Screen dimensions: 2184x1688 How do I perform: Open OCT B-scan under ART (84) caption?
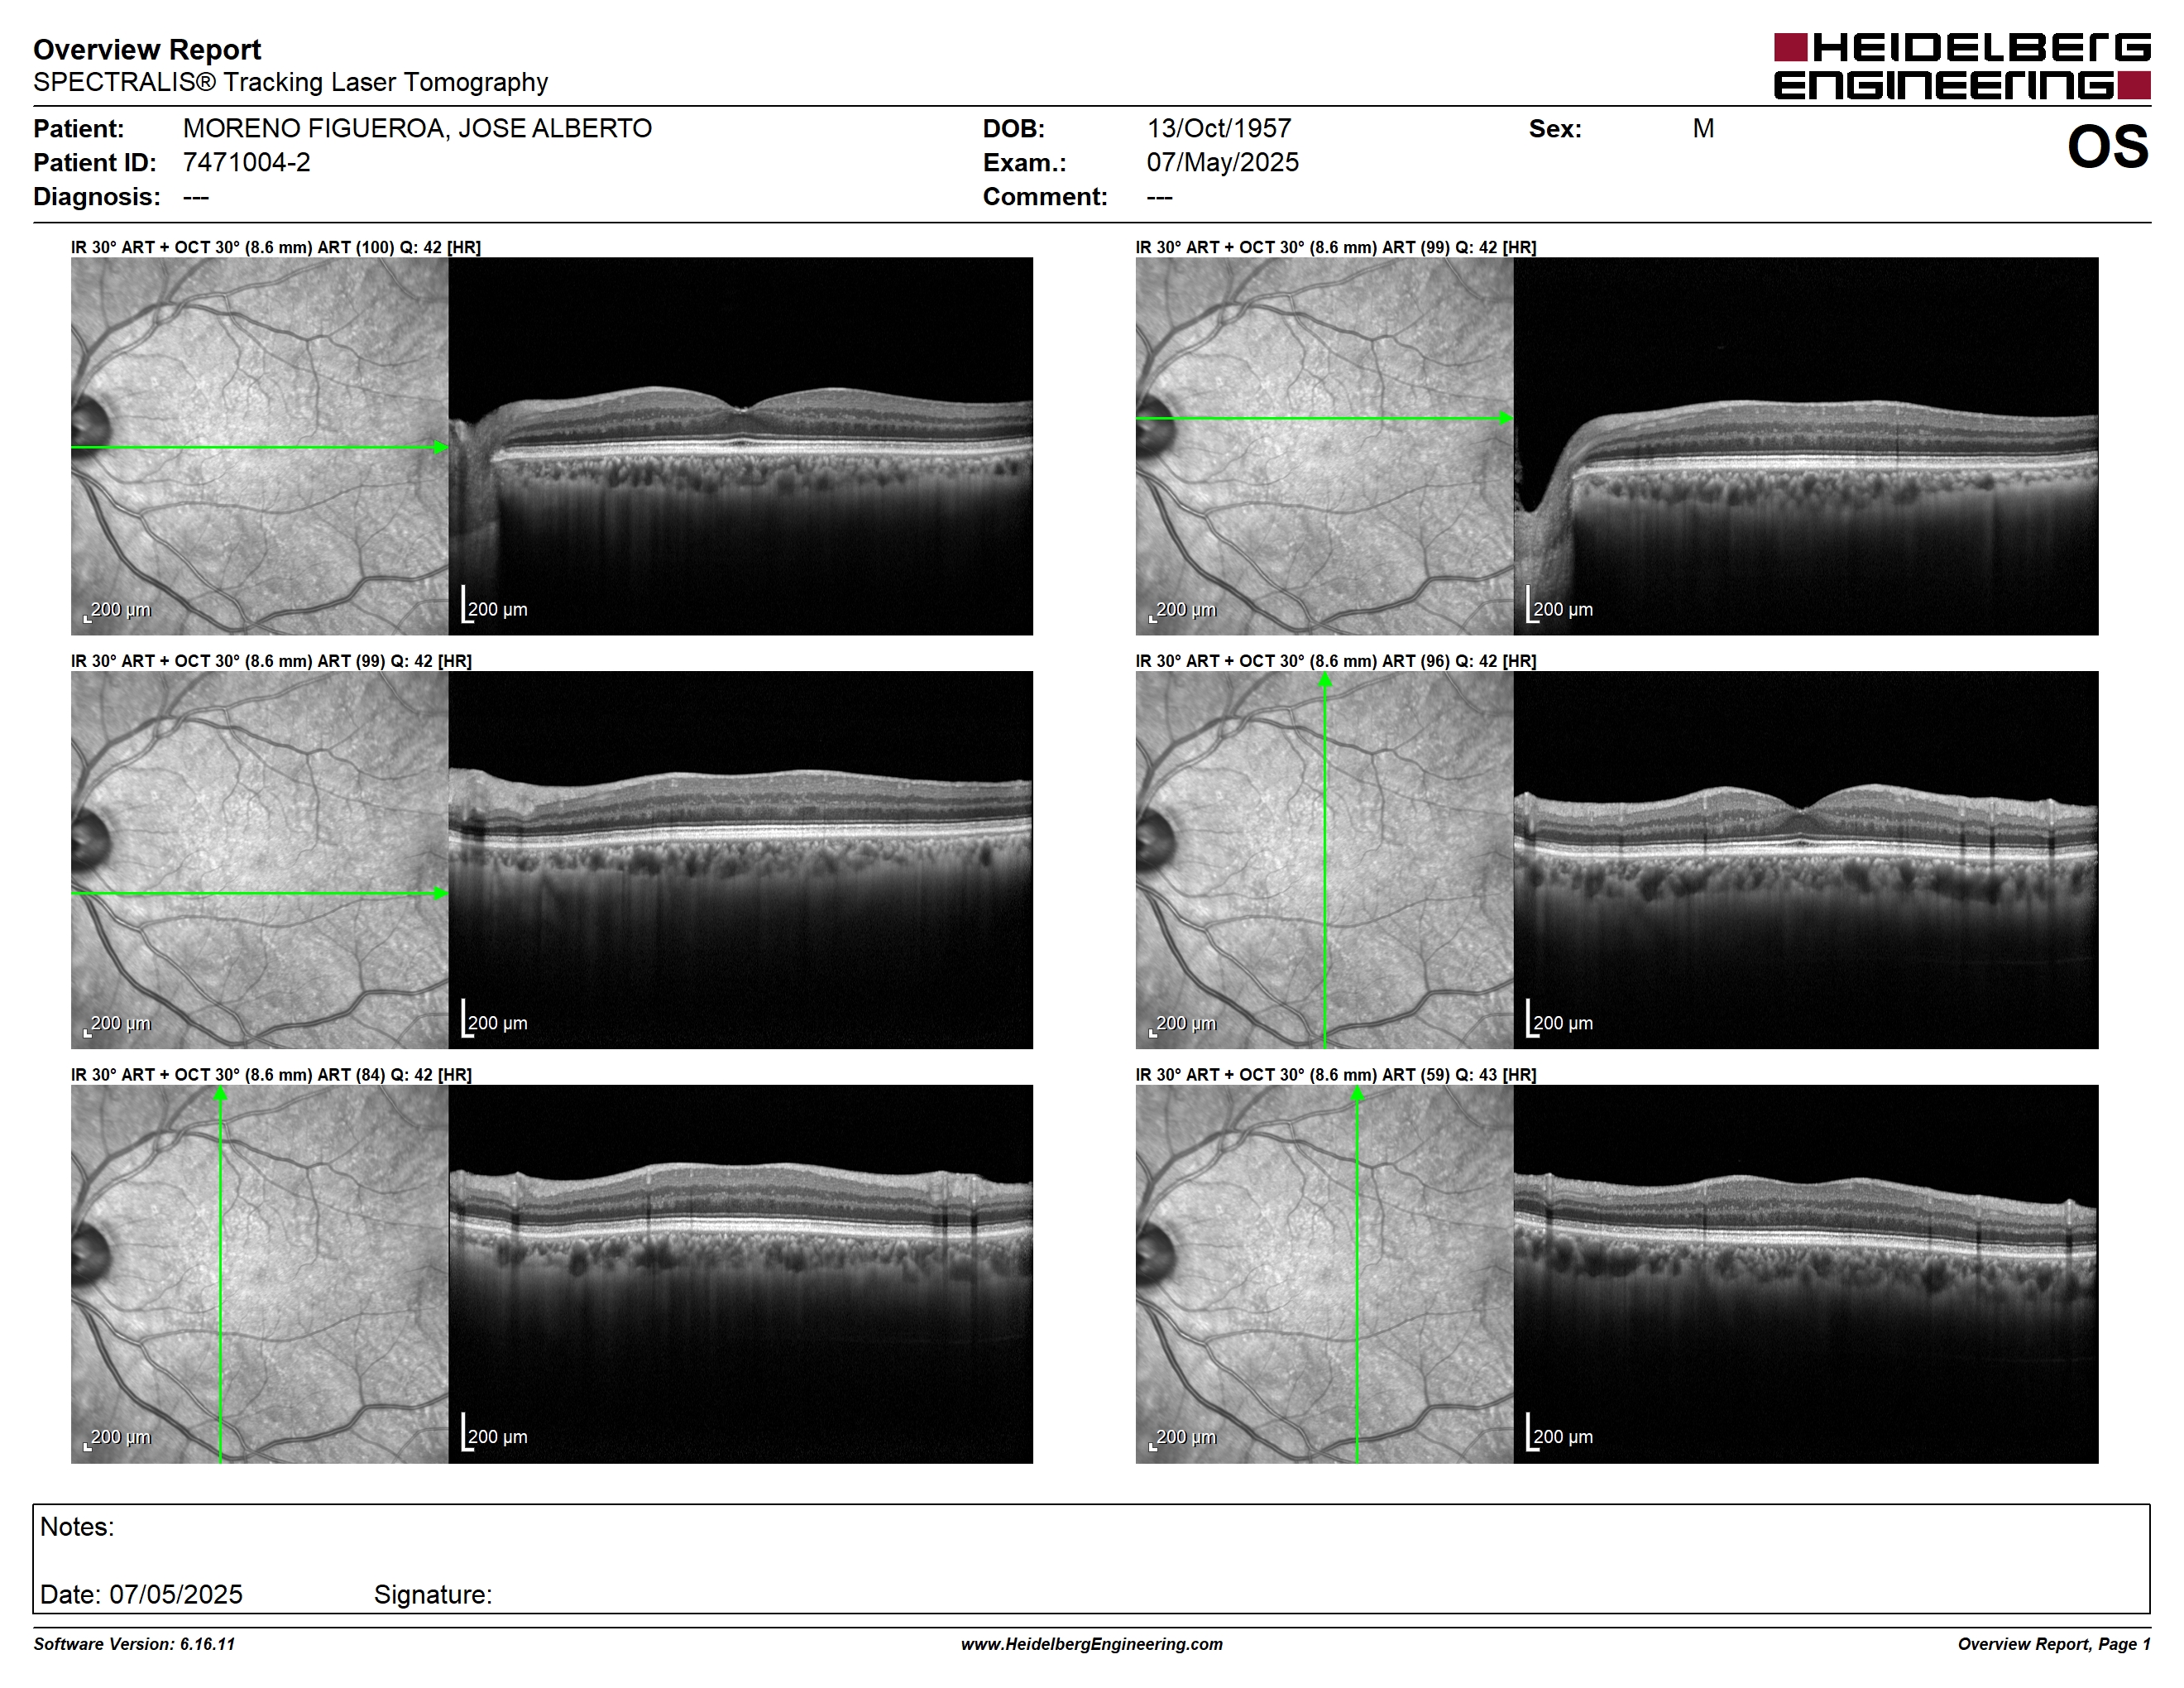[x=740, y=1274]
